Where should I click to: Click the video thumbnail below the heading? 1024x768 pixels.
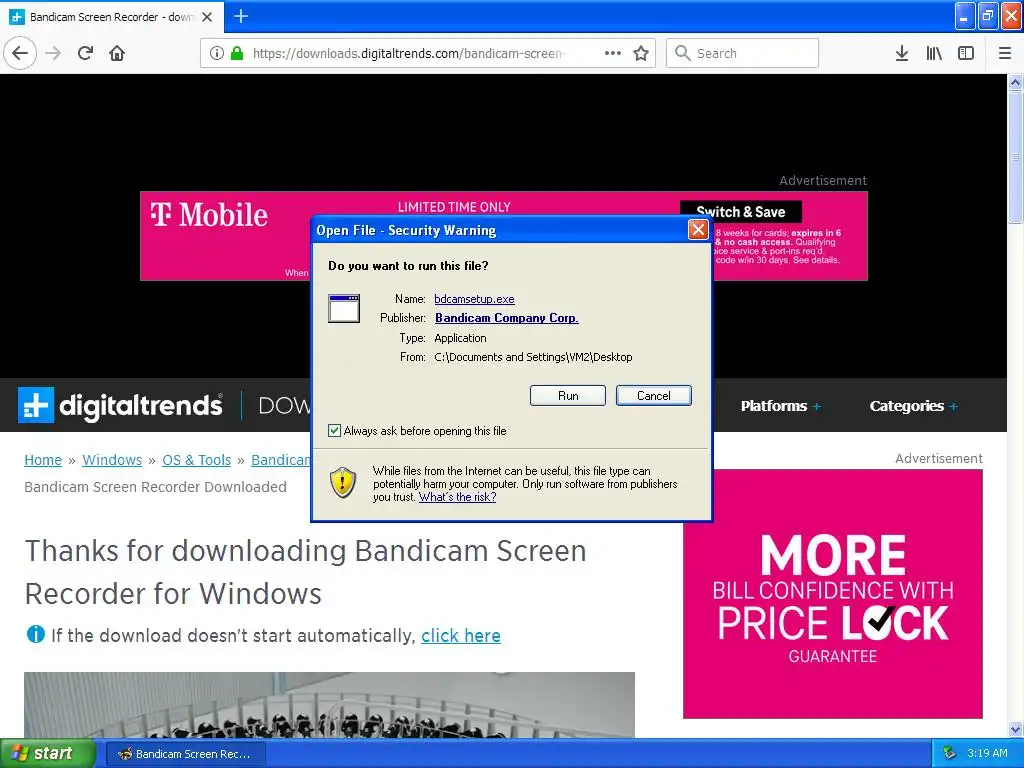(329, 705)
